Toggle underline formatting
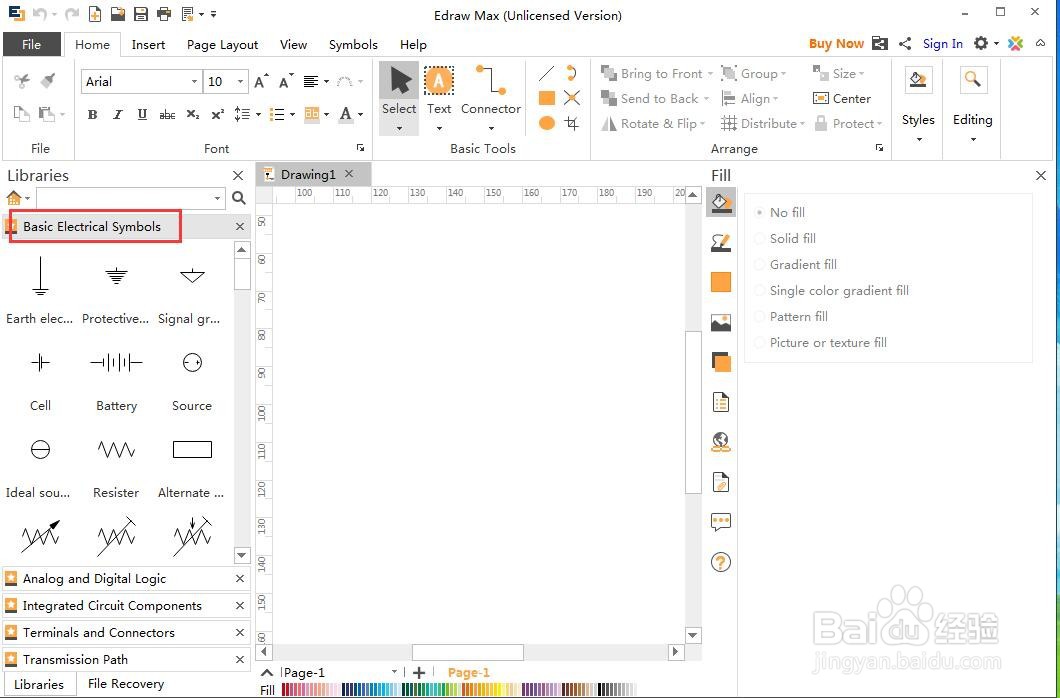This screenshot has width=1060, height=698. coord(142,114)
